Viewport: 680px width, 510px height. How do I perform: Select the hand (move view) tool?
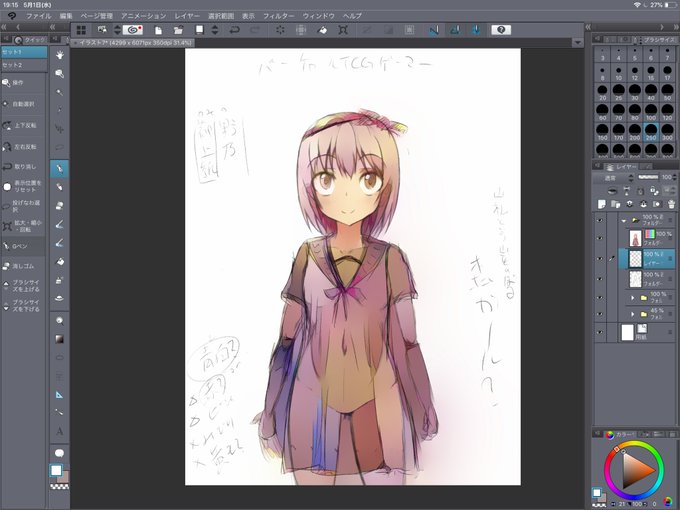pyautogui.click(x=59, y=55)
